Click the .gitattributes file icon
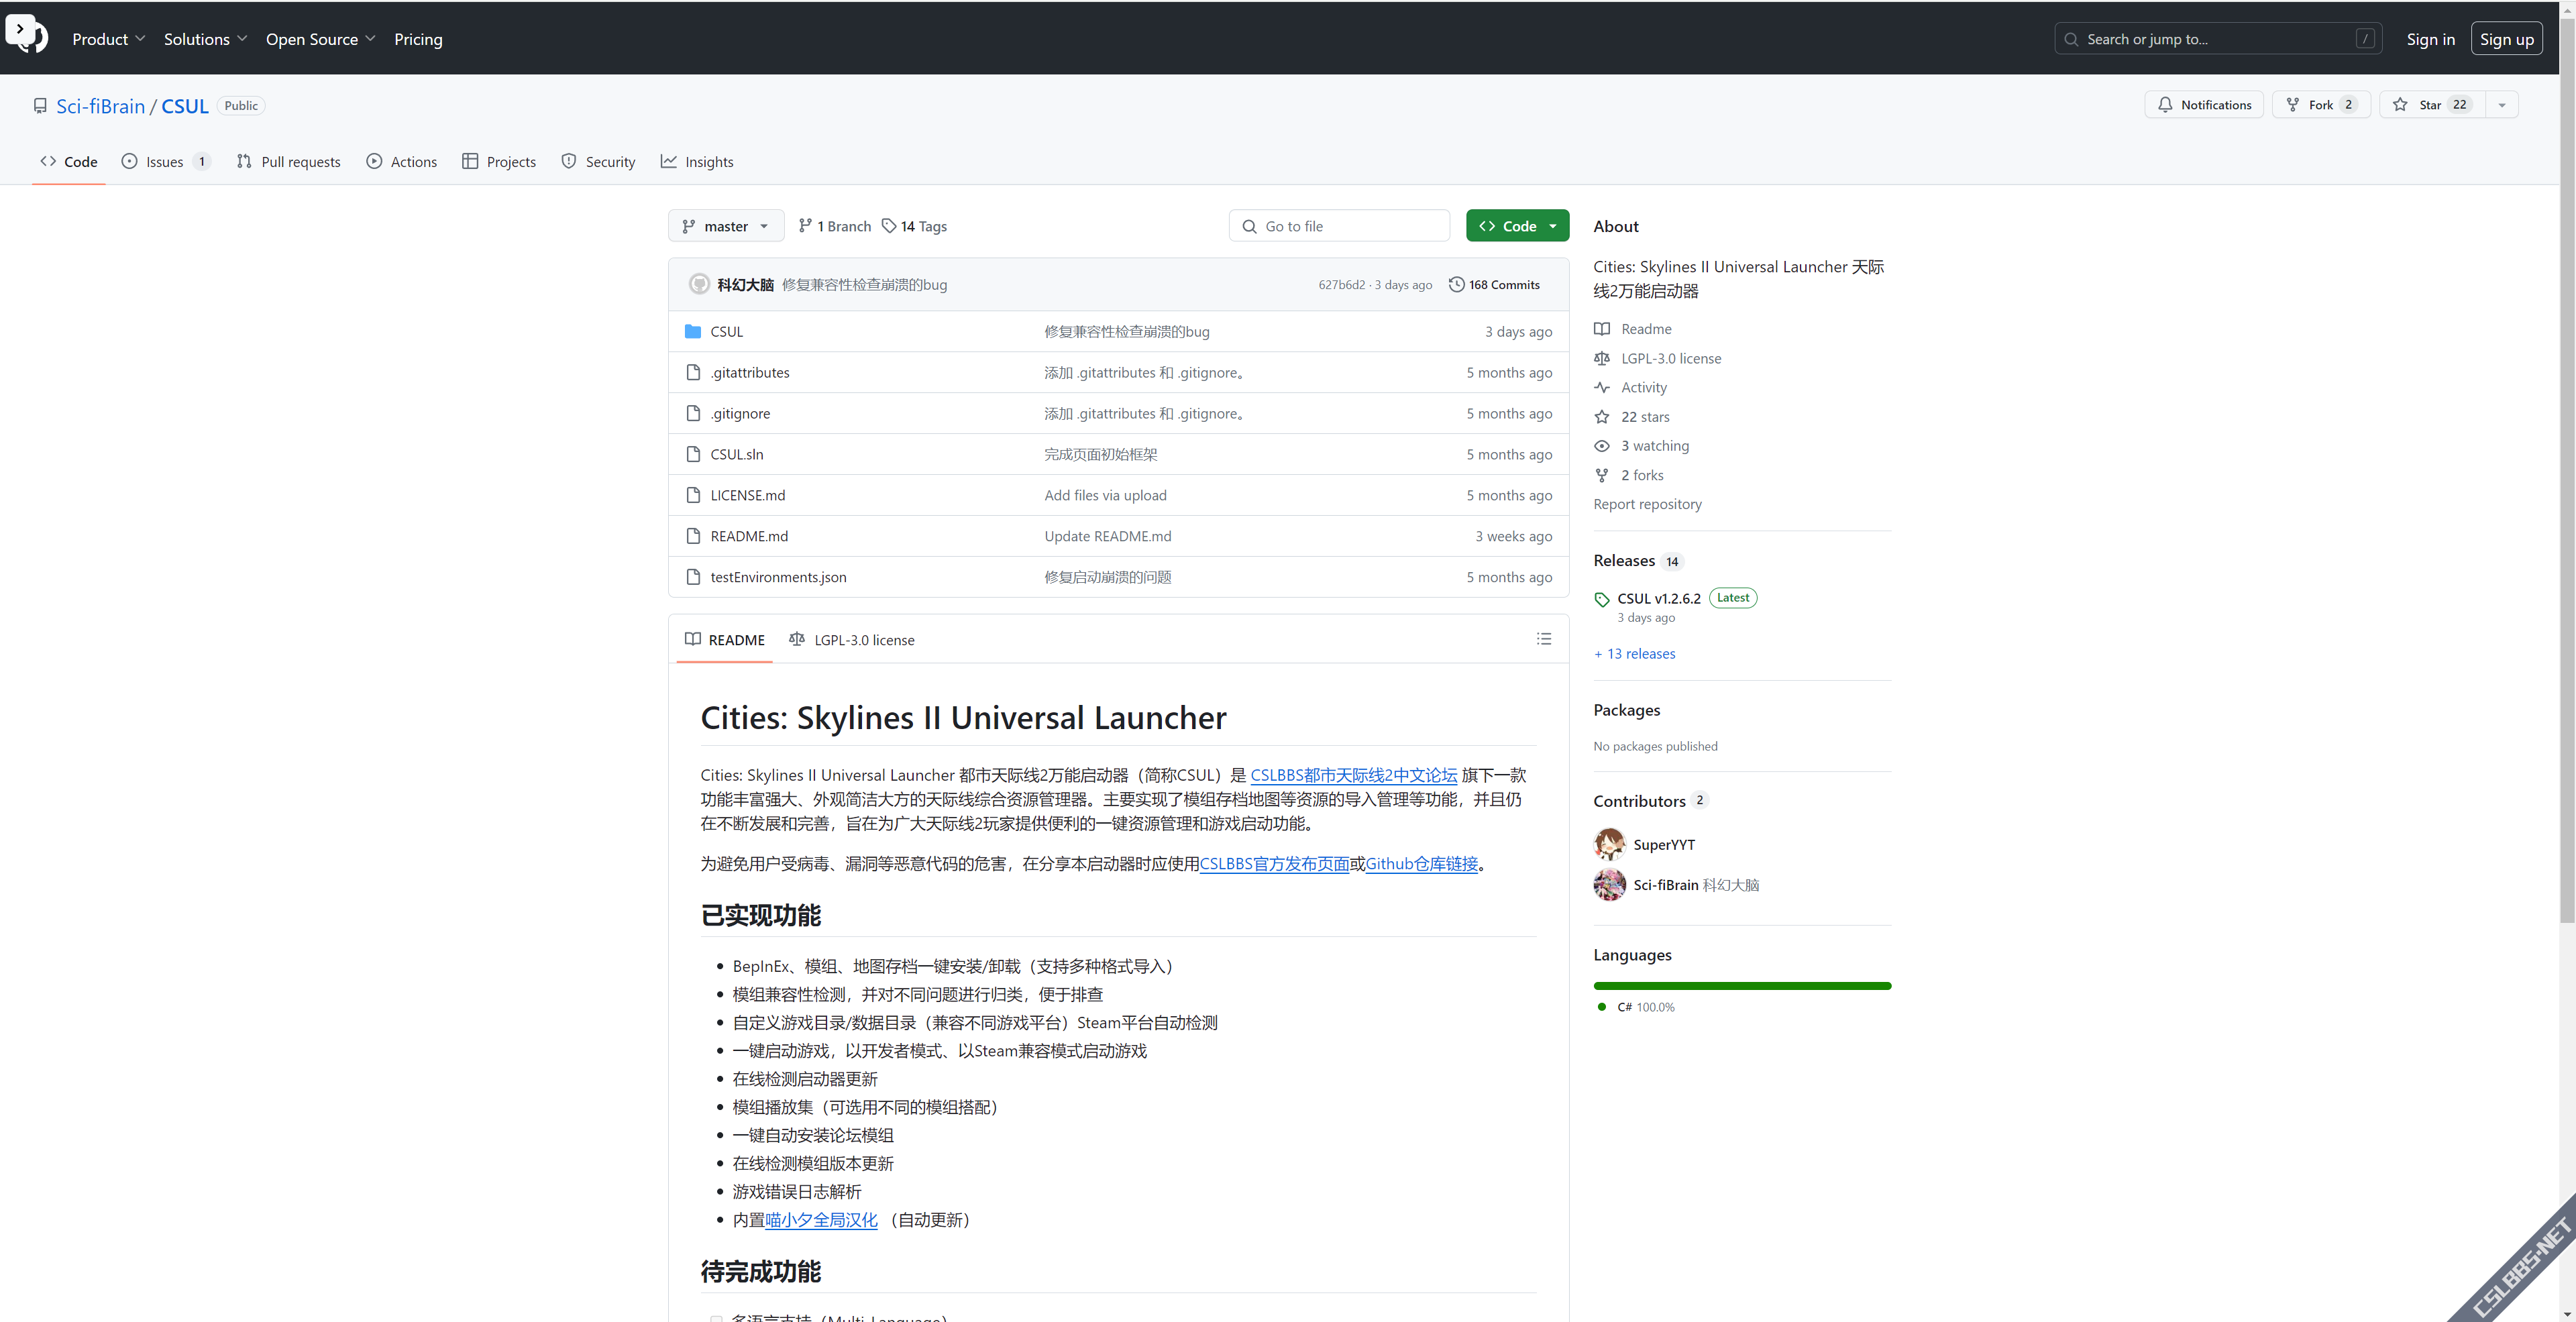The width and height of the screenshot is (2576, 1322). point(693,372)
